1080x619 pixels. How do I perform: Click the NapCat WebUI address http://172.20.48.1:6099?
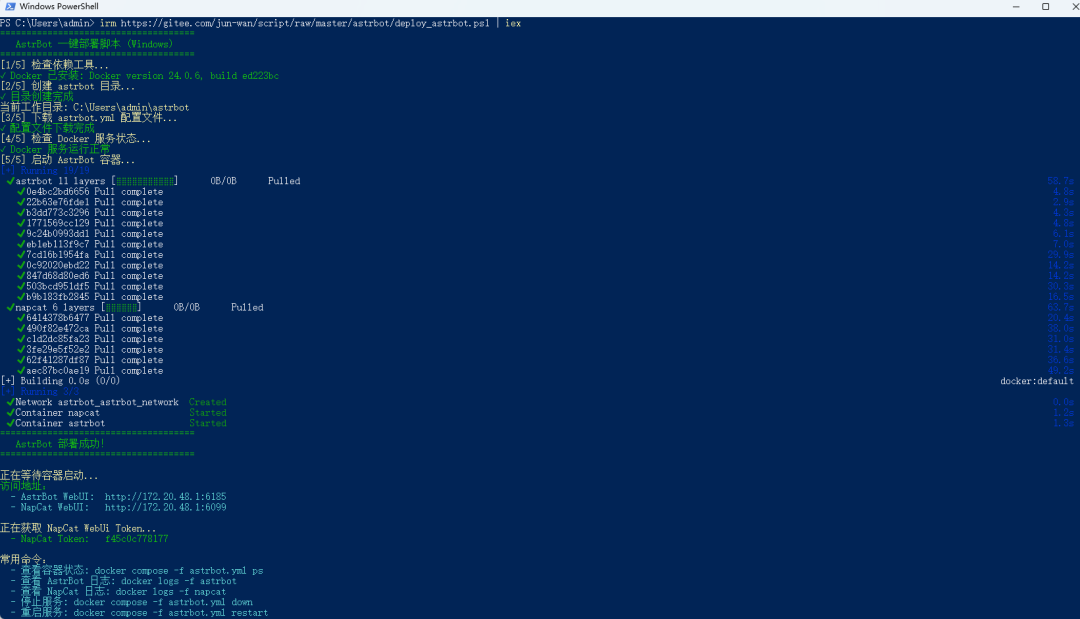click(165, 507)
